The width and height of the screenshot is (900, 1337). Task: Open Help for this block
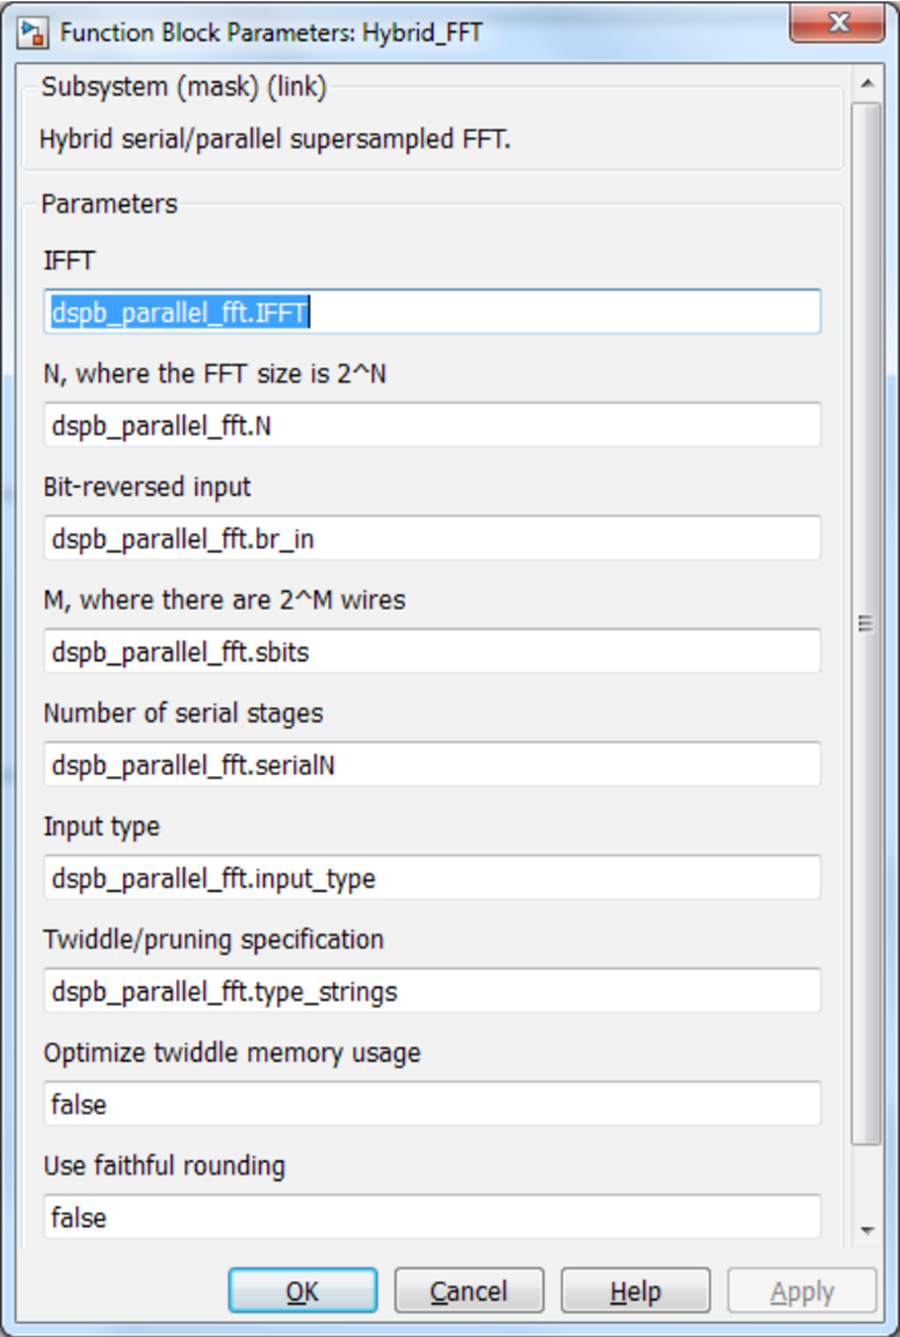click(x=635, y=1291)
